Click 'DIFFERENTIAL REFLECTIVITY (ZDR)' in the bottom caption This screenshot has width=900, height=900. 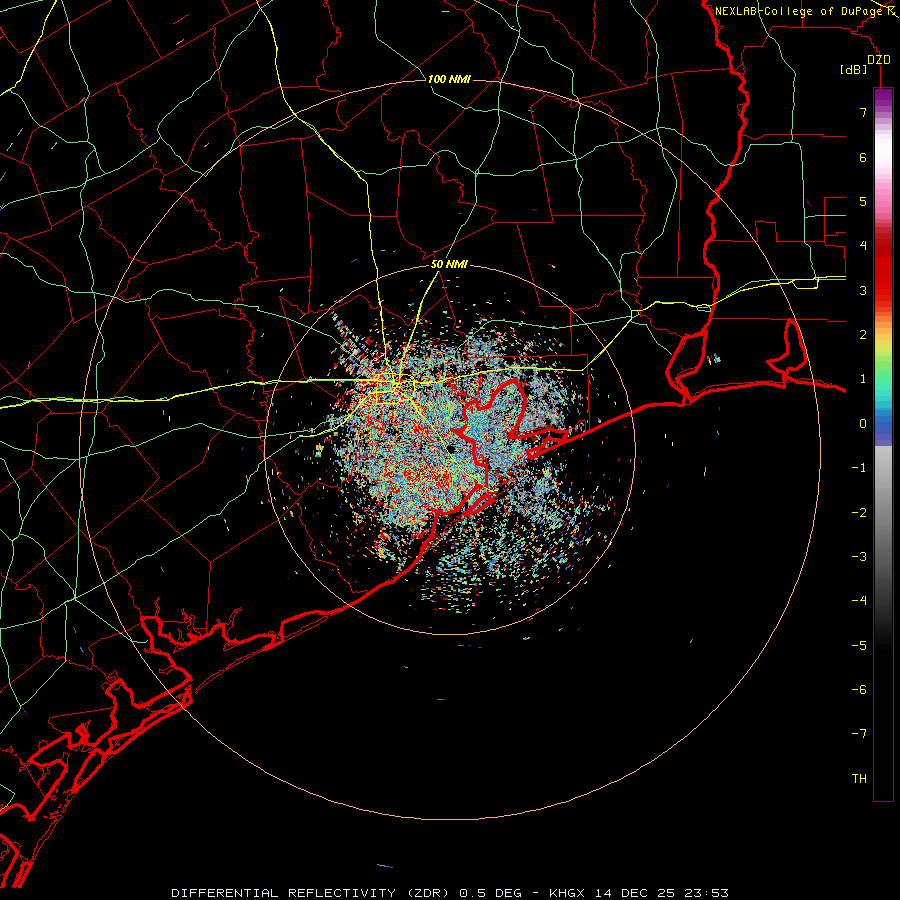[x=312, y=893]
